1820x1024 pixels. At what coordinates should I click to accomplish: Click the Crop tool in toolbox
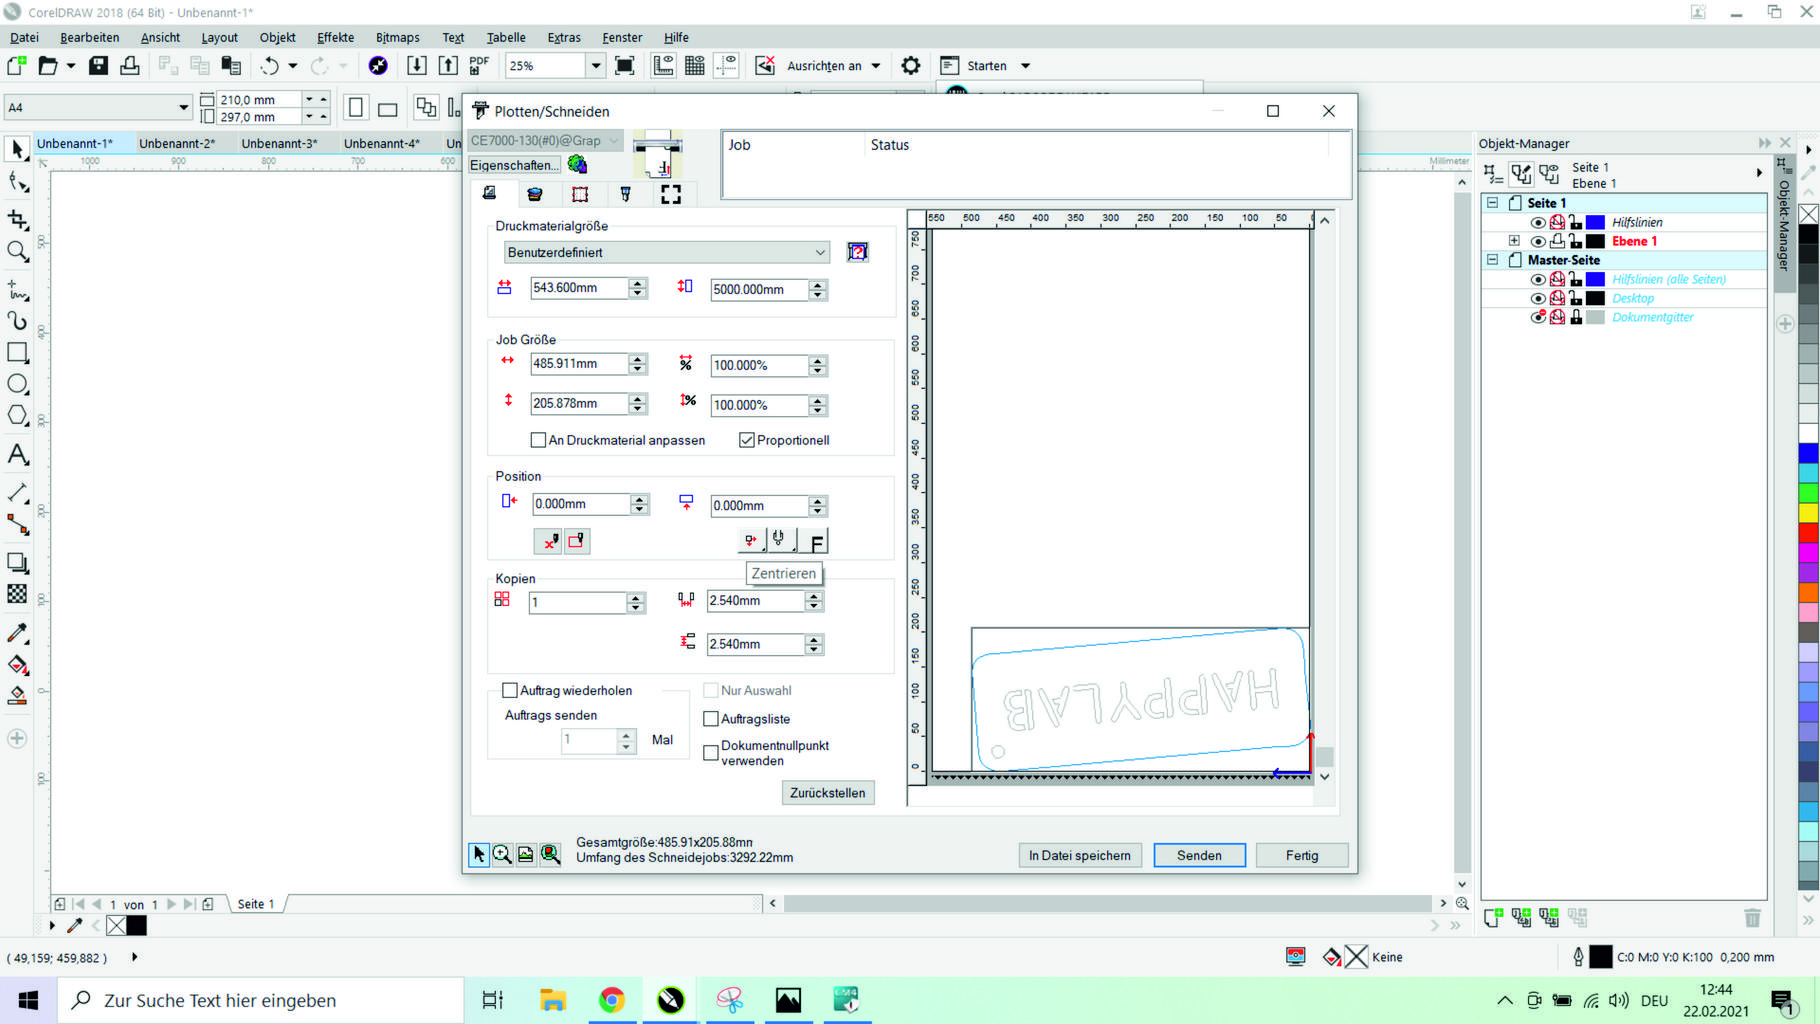pos(17,219)
